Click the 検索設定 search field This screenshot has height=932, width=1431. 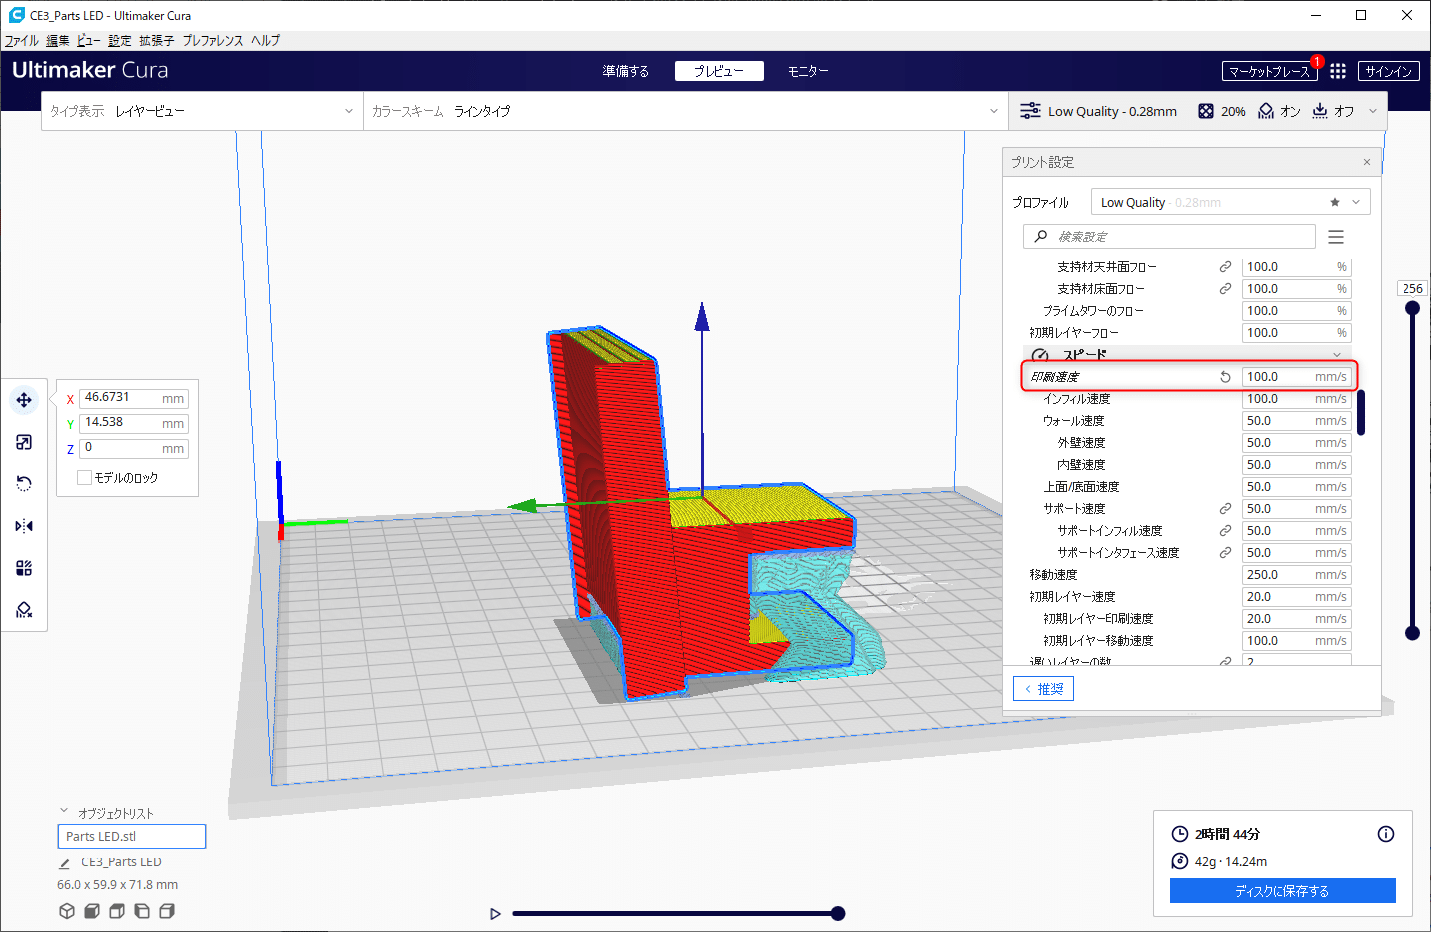1169,237
